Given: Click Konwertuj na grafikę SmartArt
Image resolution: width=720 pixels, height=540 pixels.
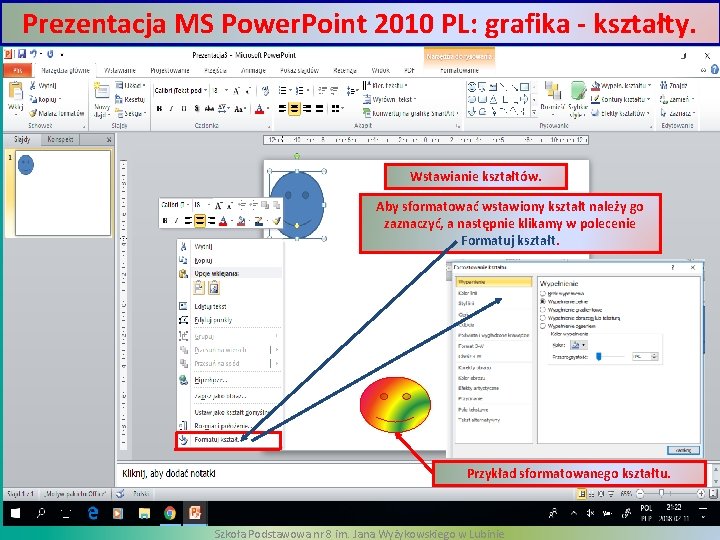Looking at the screenshot, I should click(410, 113).
